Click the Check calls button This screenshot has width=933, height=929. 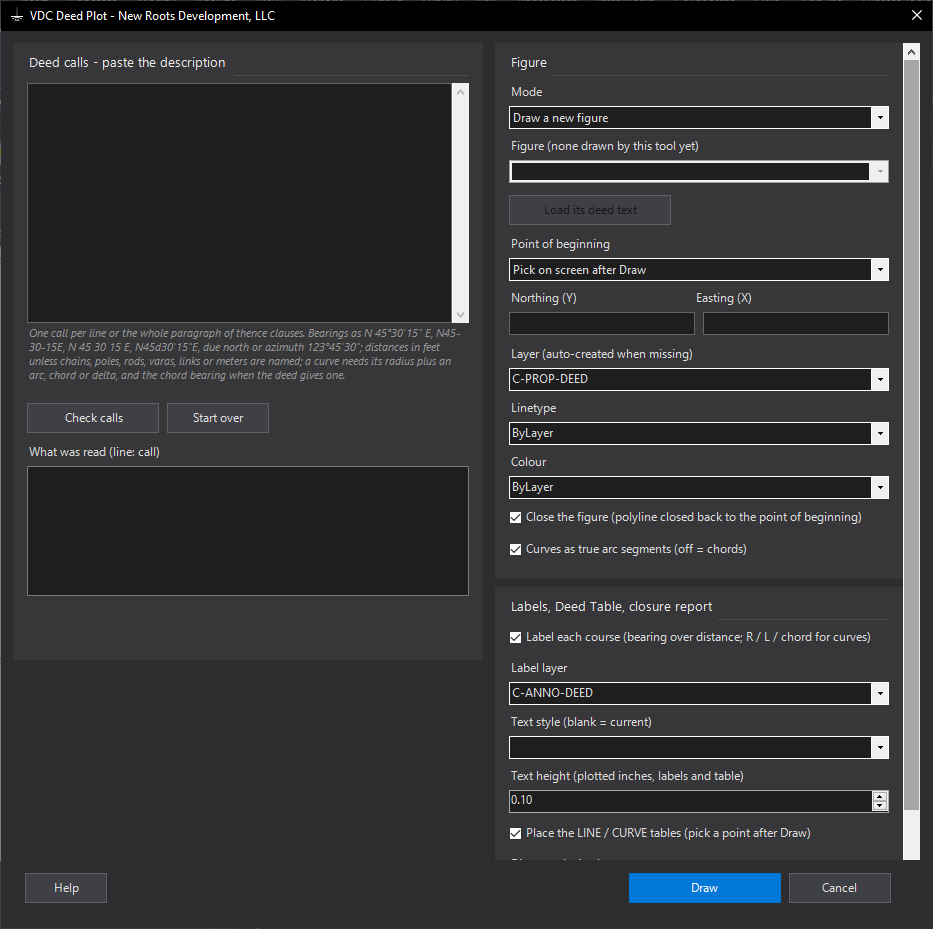pos(93,418)
